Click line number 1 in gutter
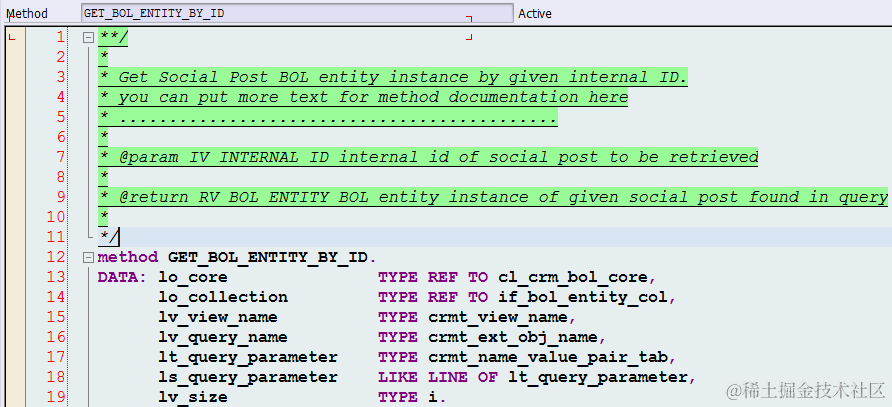Screen dimensions: 892x407 [x=61, y=37]
